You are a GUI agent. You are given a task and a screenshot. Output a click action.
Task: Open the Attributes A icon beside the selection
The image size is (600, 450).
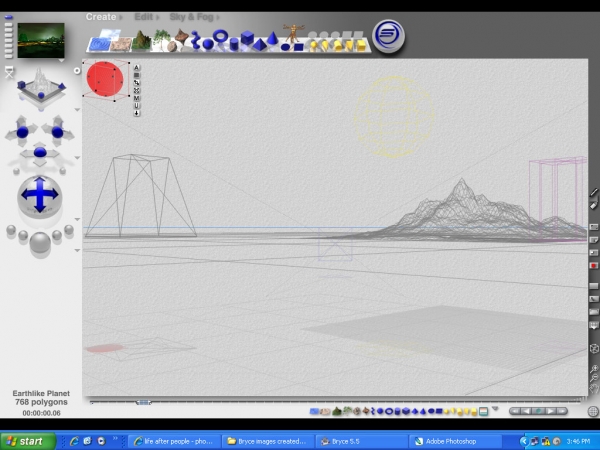tap(137, 68)
